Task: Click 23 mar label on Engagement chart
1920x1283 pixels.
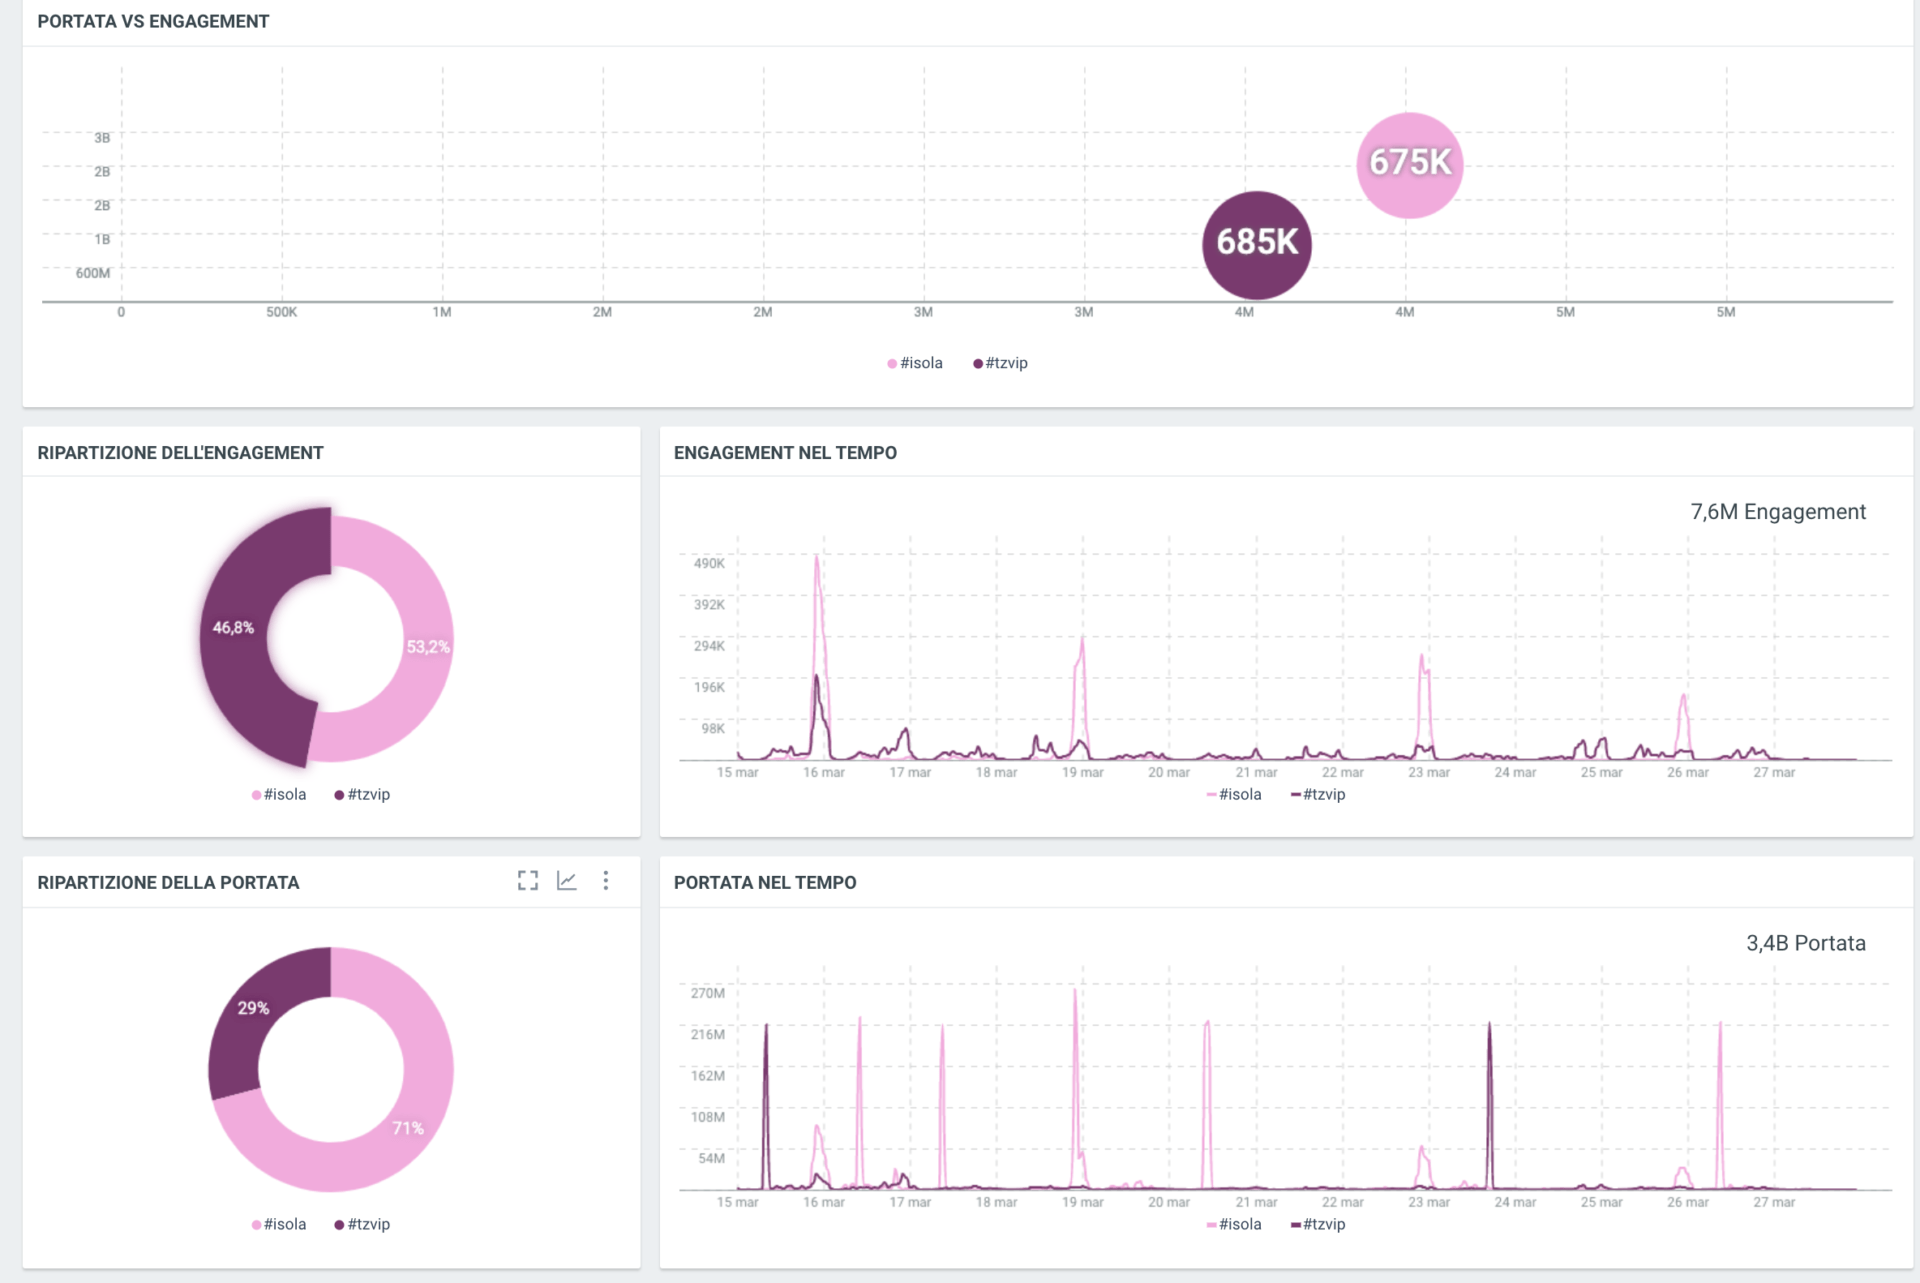Action: pyautogui.click(x=1429, y=772)
